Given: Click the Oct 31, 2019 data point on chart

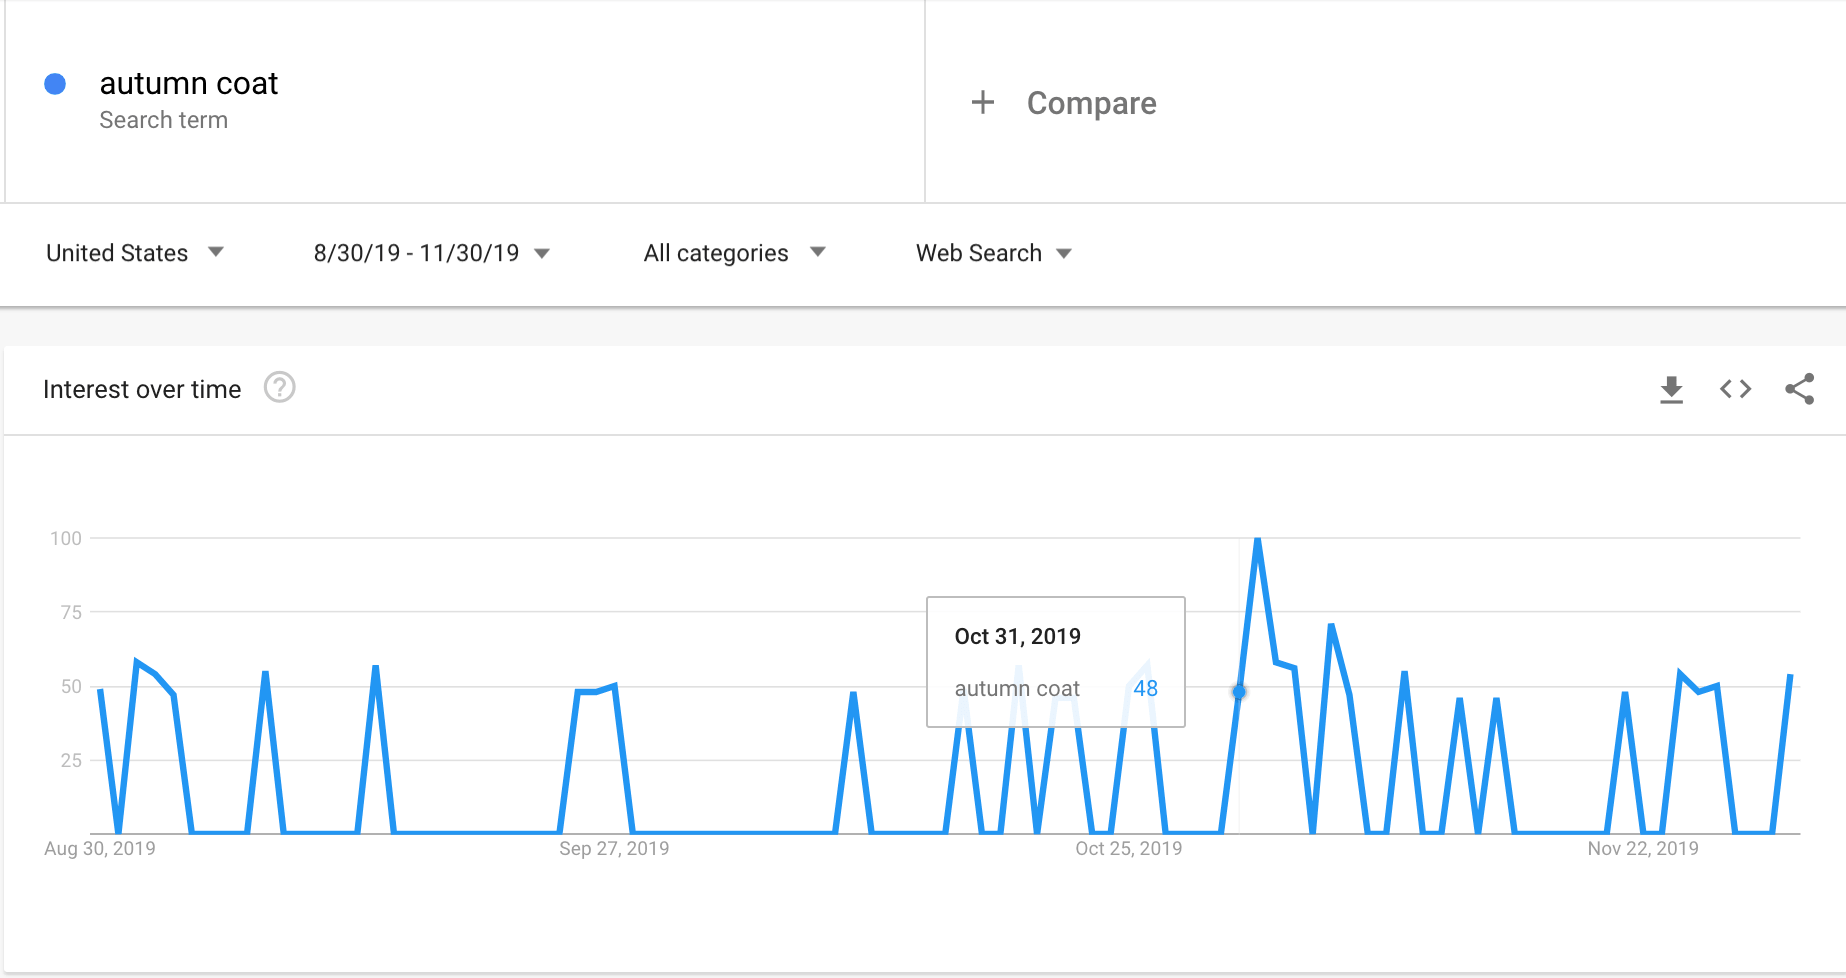Looking at the screenshot, I should click(x=1239, y=691).
